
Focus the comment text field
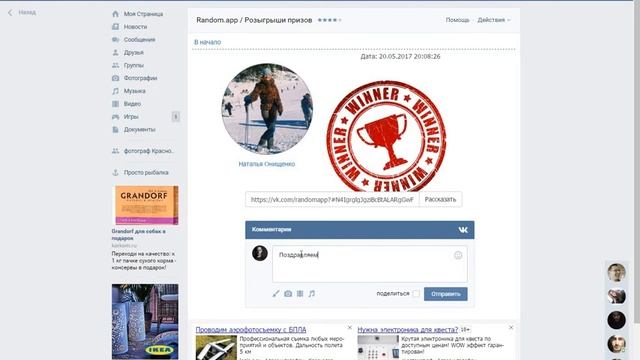pos(370,264)
